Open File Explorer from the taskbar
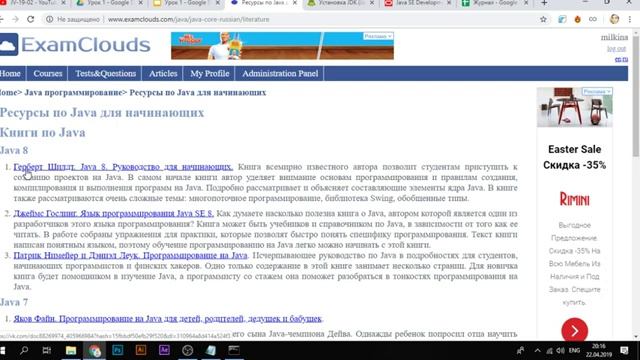Viewport: 640px width, 360px height. (71, 350)
